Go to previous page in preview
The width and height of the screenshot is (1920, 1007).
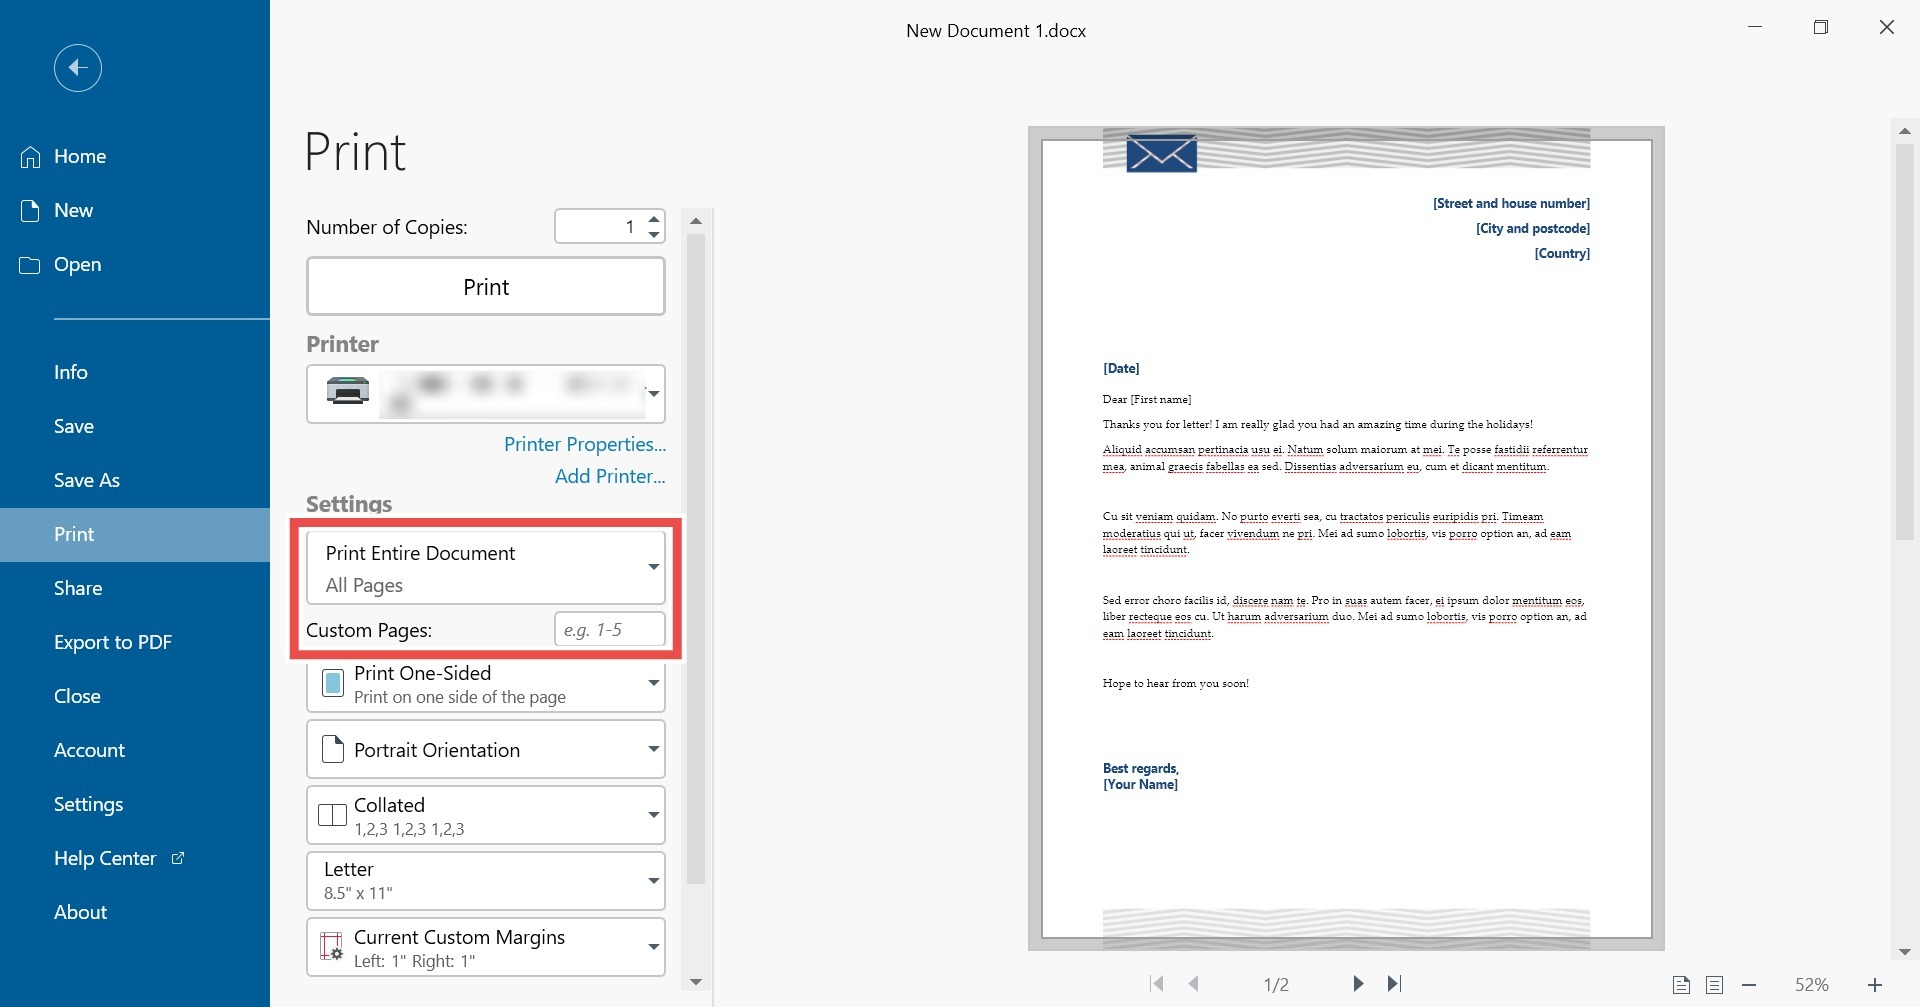click(1194, 984)
